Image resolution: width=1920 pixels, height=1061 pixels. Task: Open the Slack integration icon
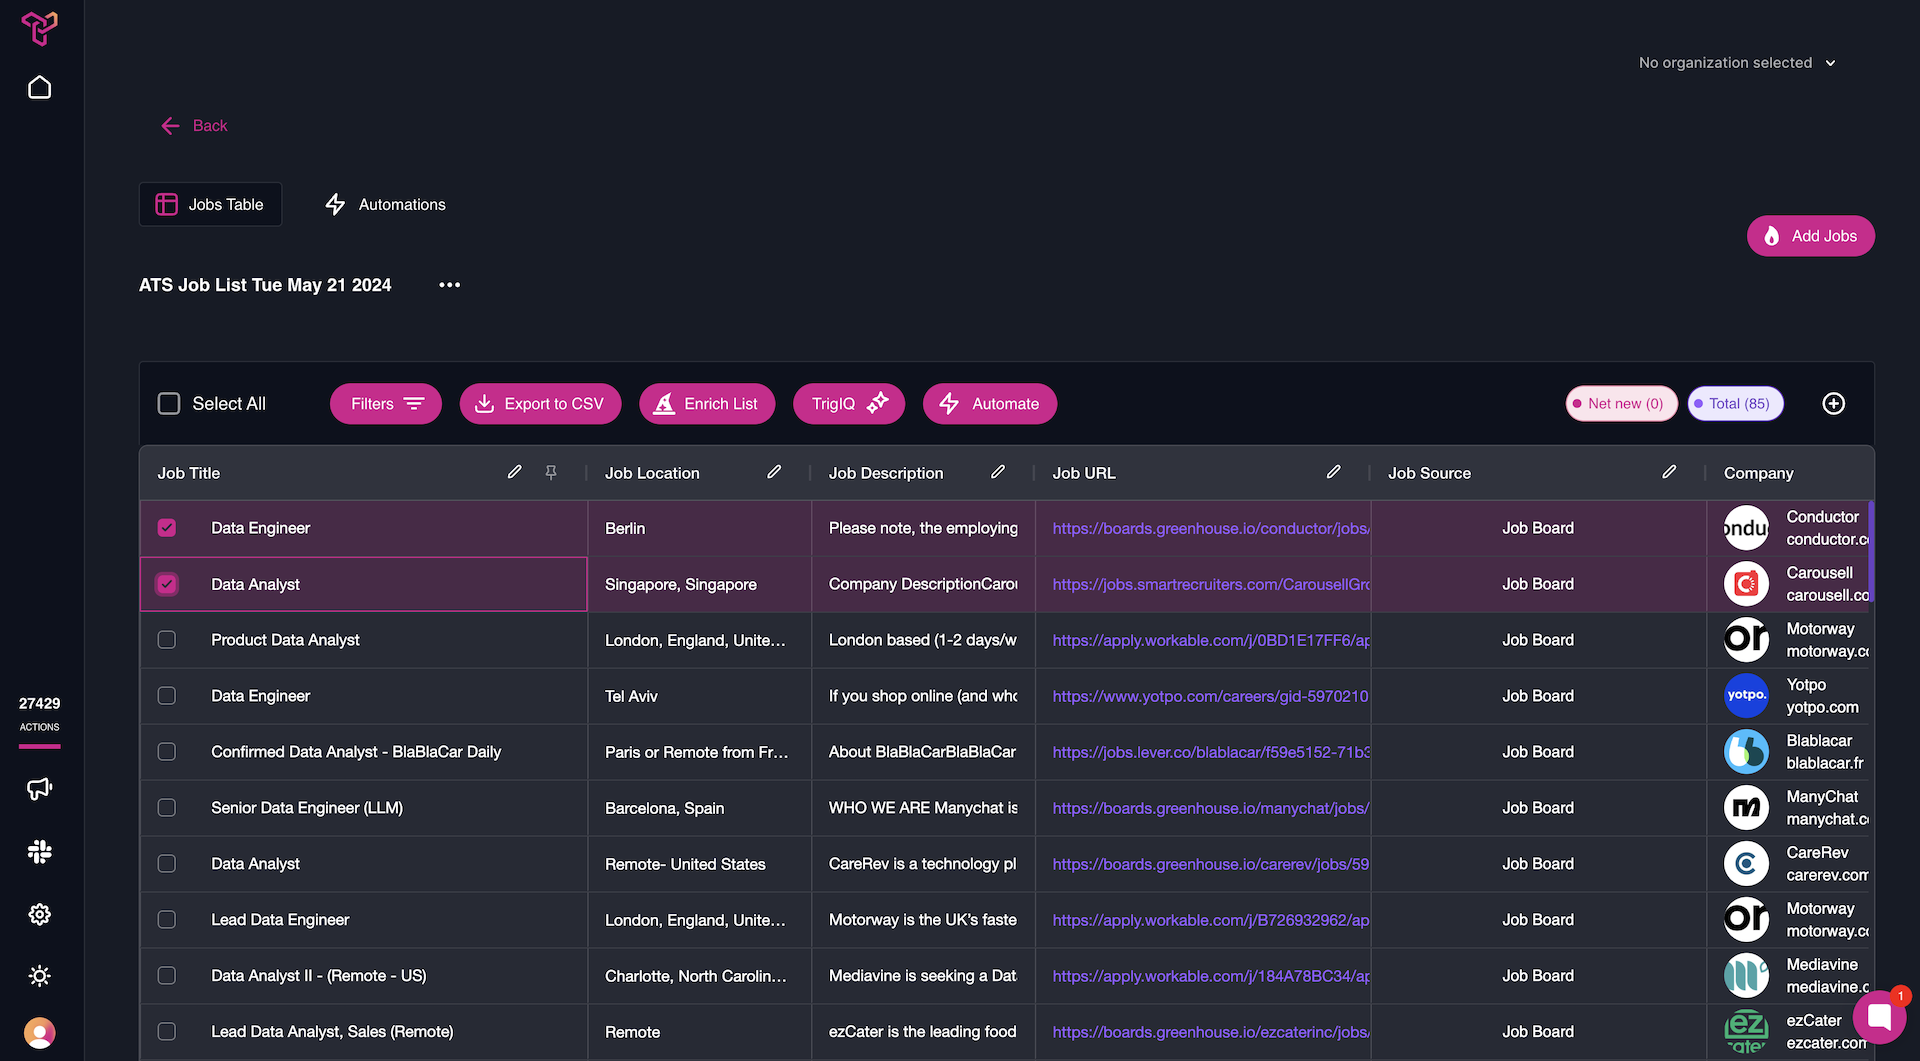coord(40,852)
